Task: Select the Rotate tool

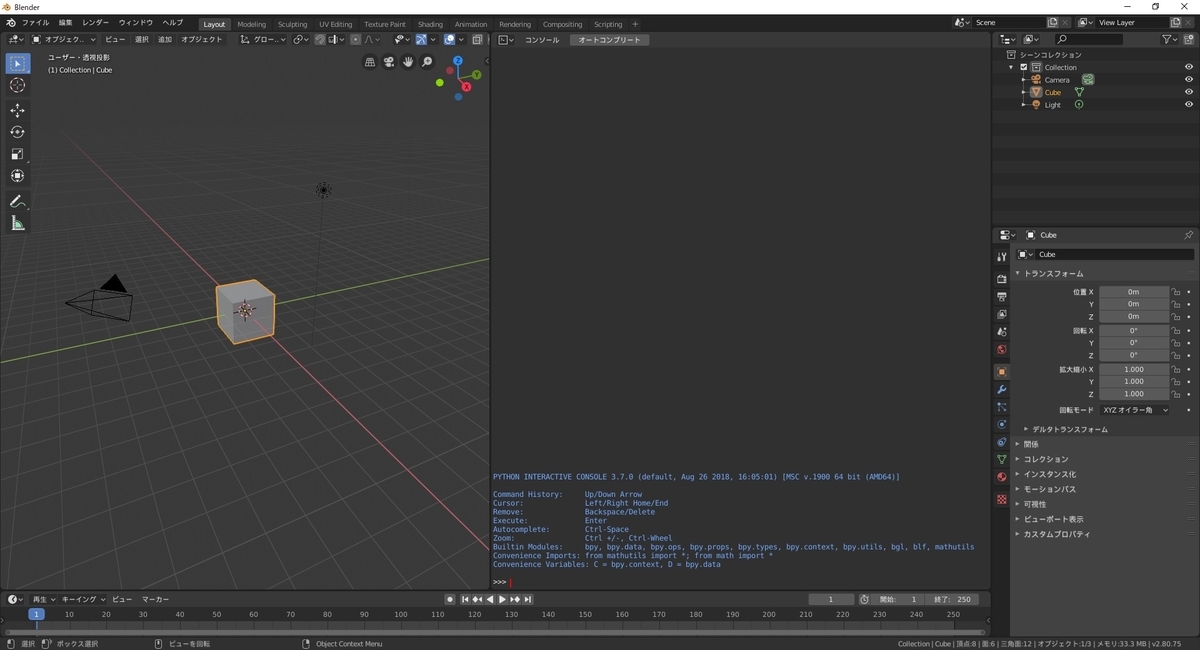Action: [17, 131]
